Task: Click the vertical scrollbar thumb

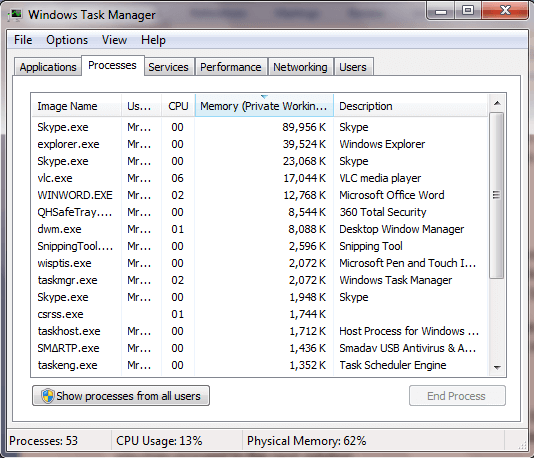Action: 497,195
